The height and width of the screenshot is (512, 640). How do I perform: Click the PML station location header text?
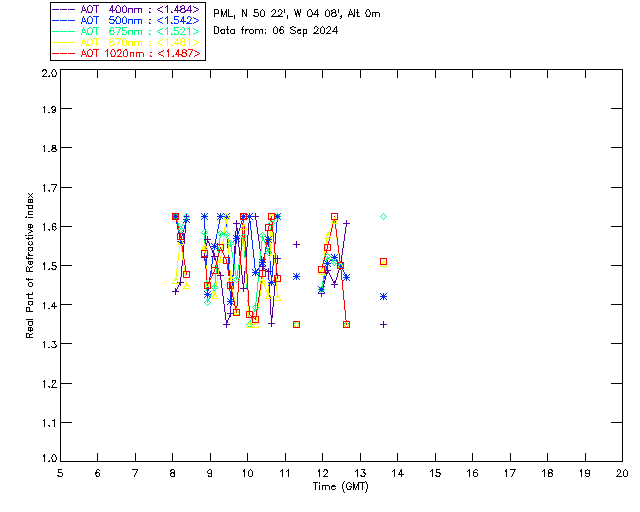(297, 14)
